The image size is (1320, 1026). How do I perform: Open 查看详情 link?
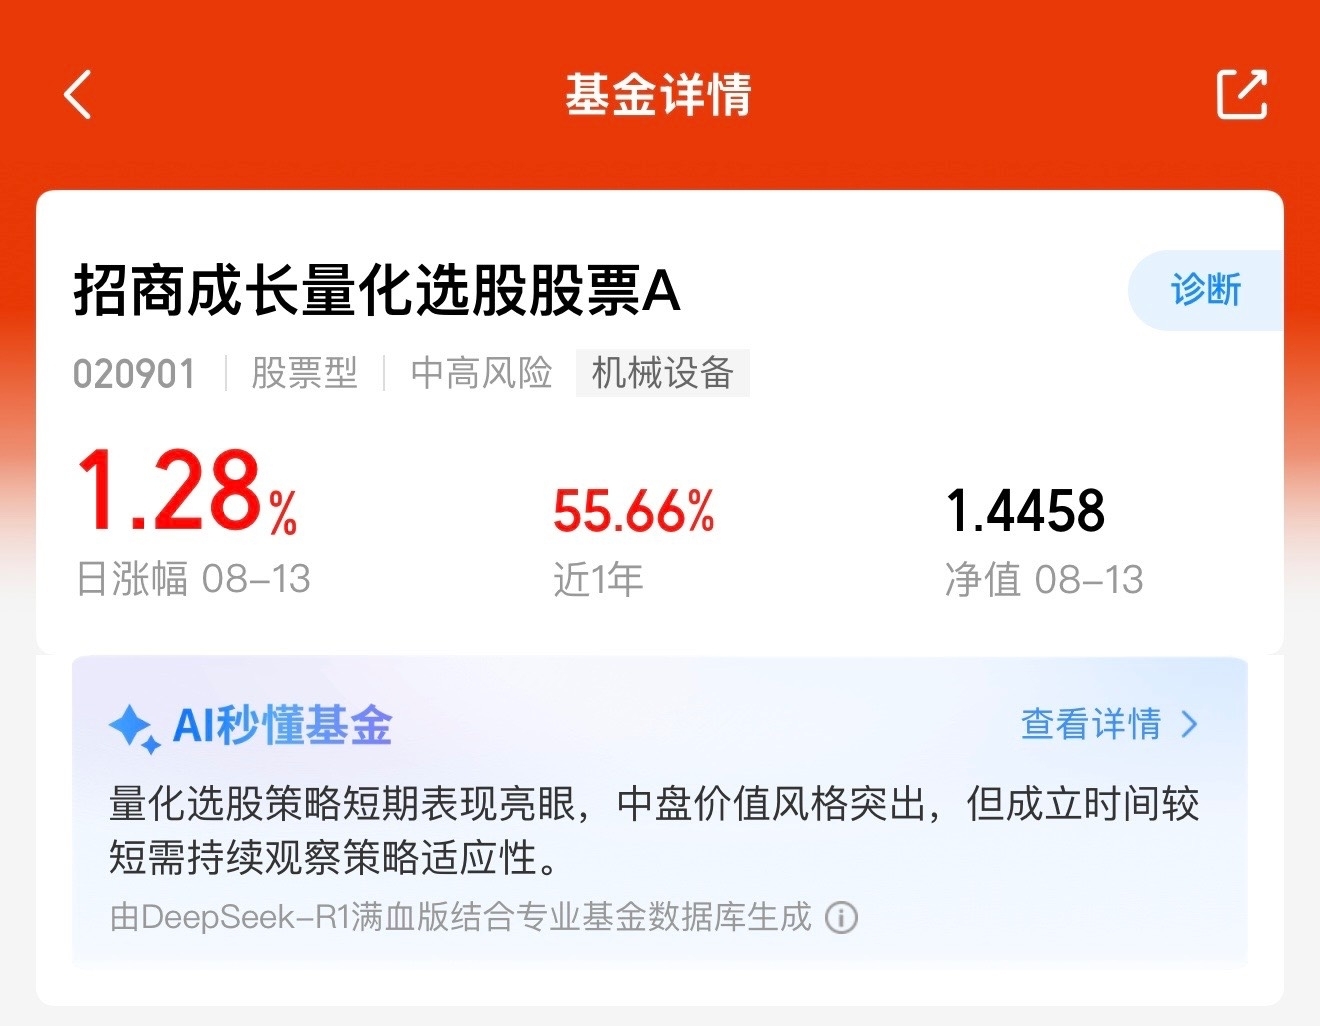(1091, 724)
